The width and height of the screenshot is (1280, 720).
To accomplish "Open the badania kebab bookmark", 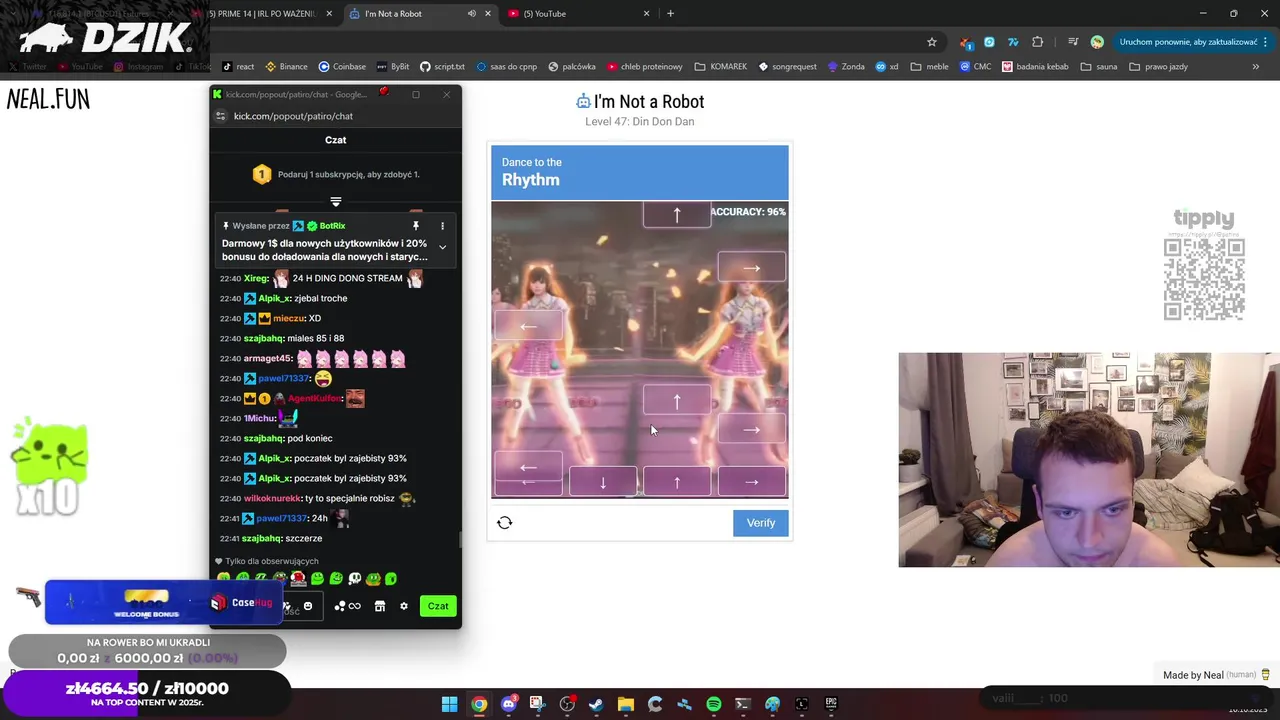I will [1035, 67].
